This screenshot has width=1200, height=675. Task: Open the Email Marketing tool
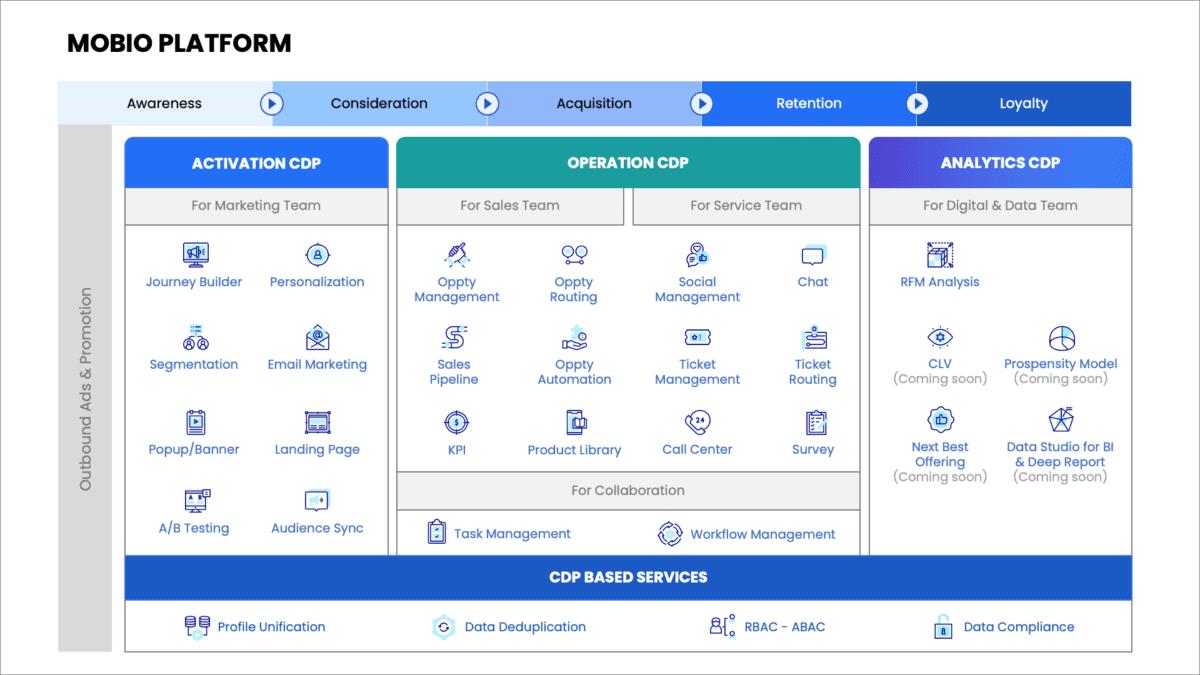[x=317, y=338]
